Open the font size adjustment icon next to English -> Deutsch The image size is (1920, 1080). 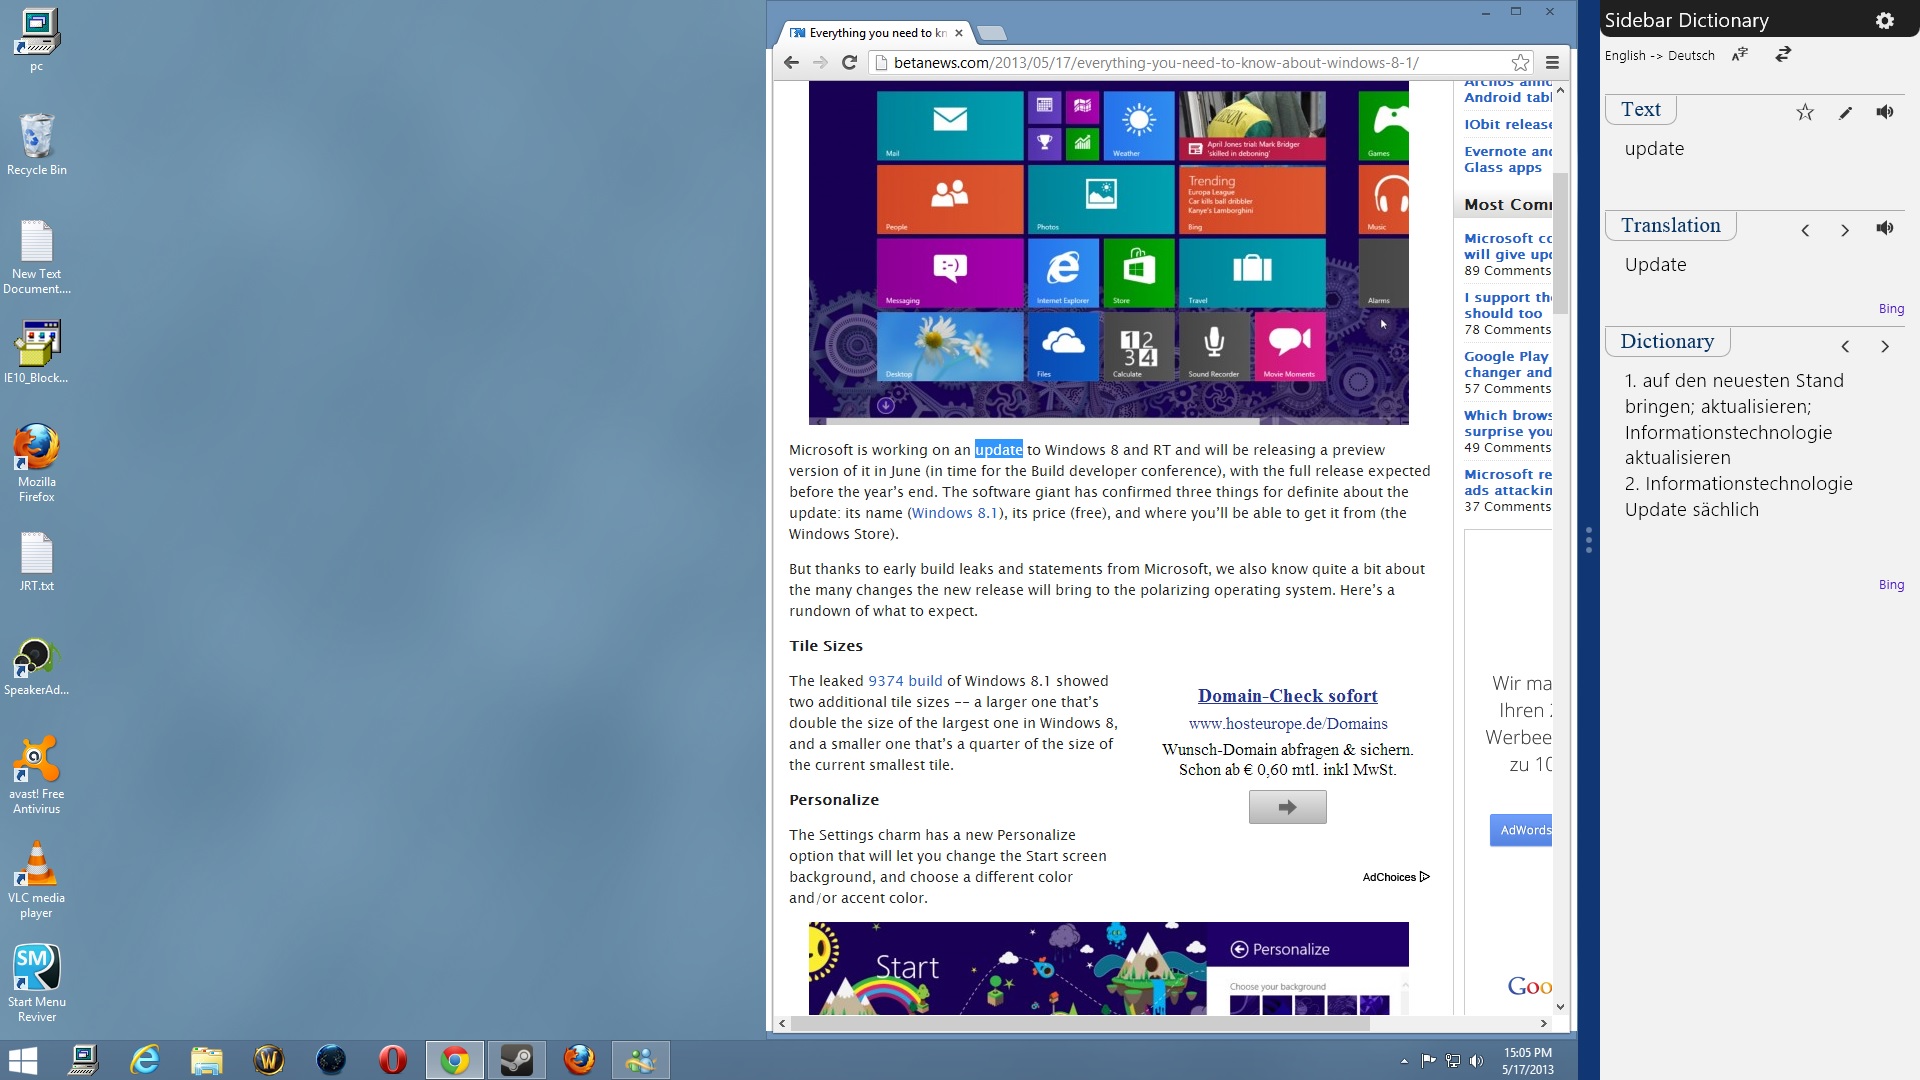pos(1739,56)
